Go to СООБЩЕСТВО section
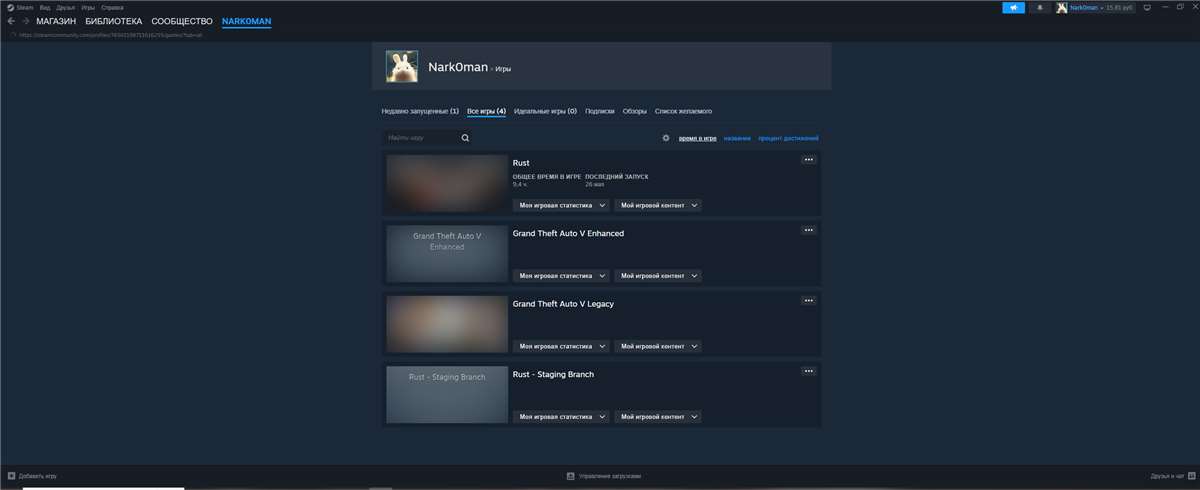Viewport: 1200px width, 490px height. point(182,21)
